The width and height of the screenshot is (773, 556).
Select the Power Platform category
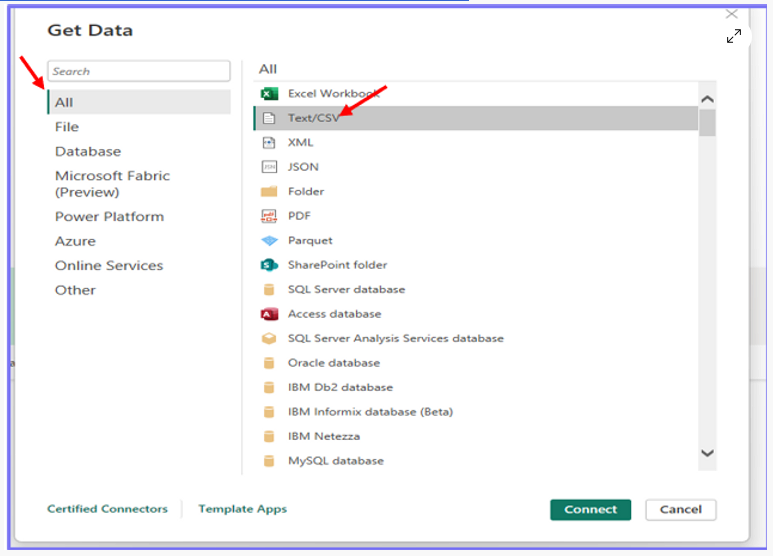(x=109, y=216)
